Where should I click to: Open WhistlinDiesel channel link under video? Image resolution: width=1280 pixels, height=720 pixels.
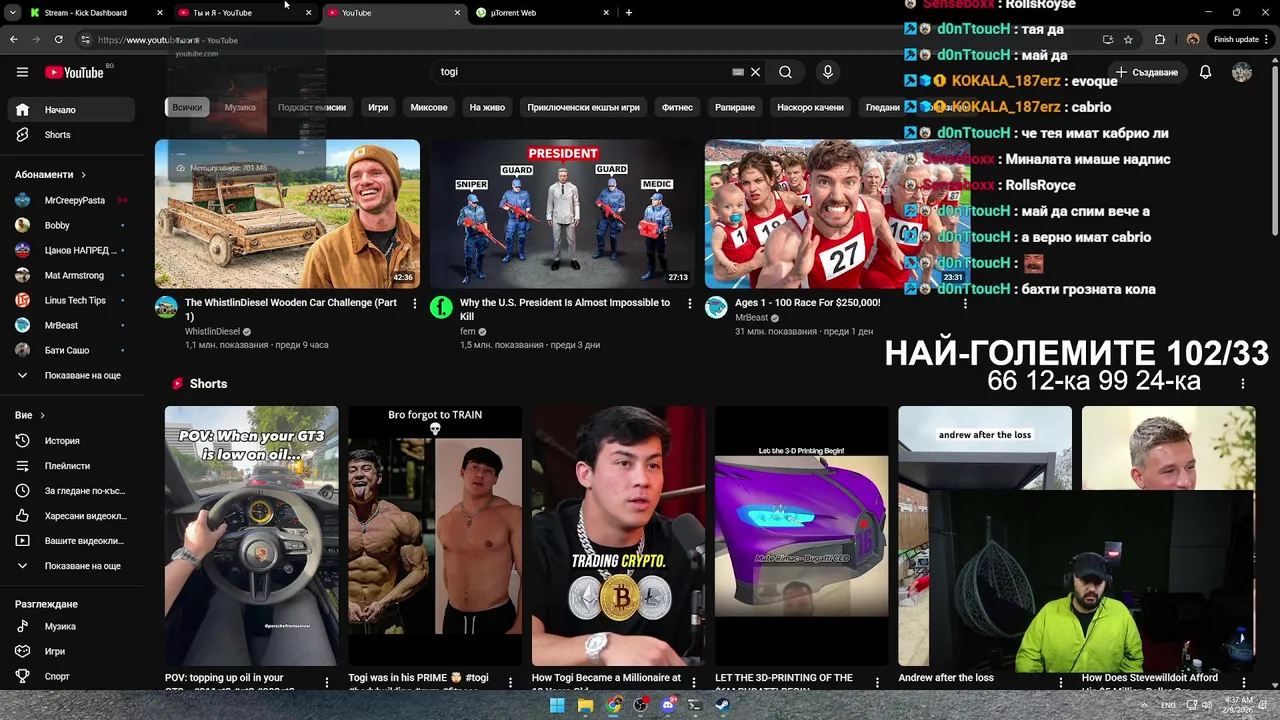(x=212, y=332)
